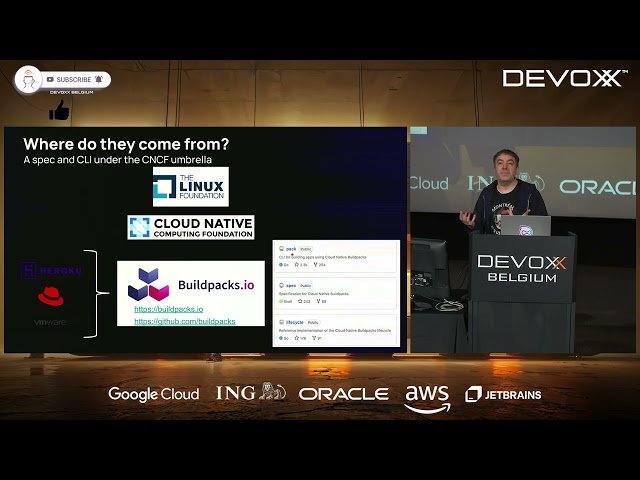Screen dimensions: 640x480
Task: Click the star count on pack repository
Action: pyautogui.click(x=304, y=264)
